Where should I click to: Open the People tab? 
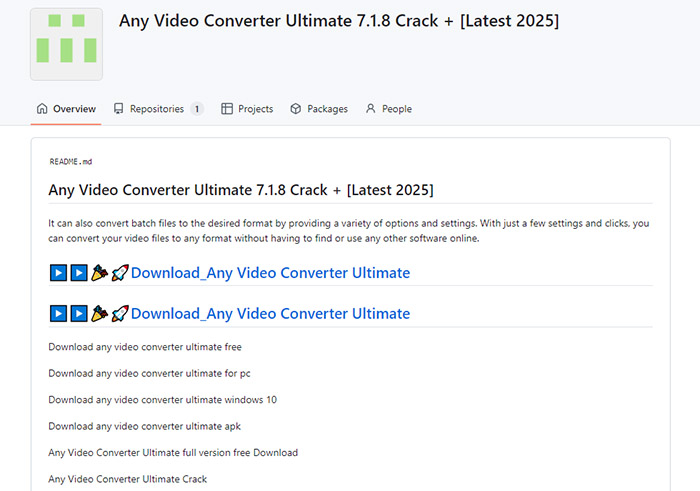(389, 109)
